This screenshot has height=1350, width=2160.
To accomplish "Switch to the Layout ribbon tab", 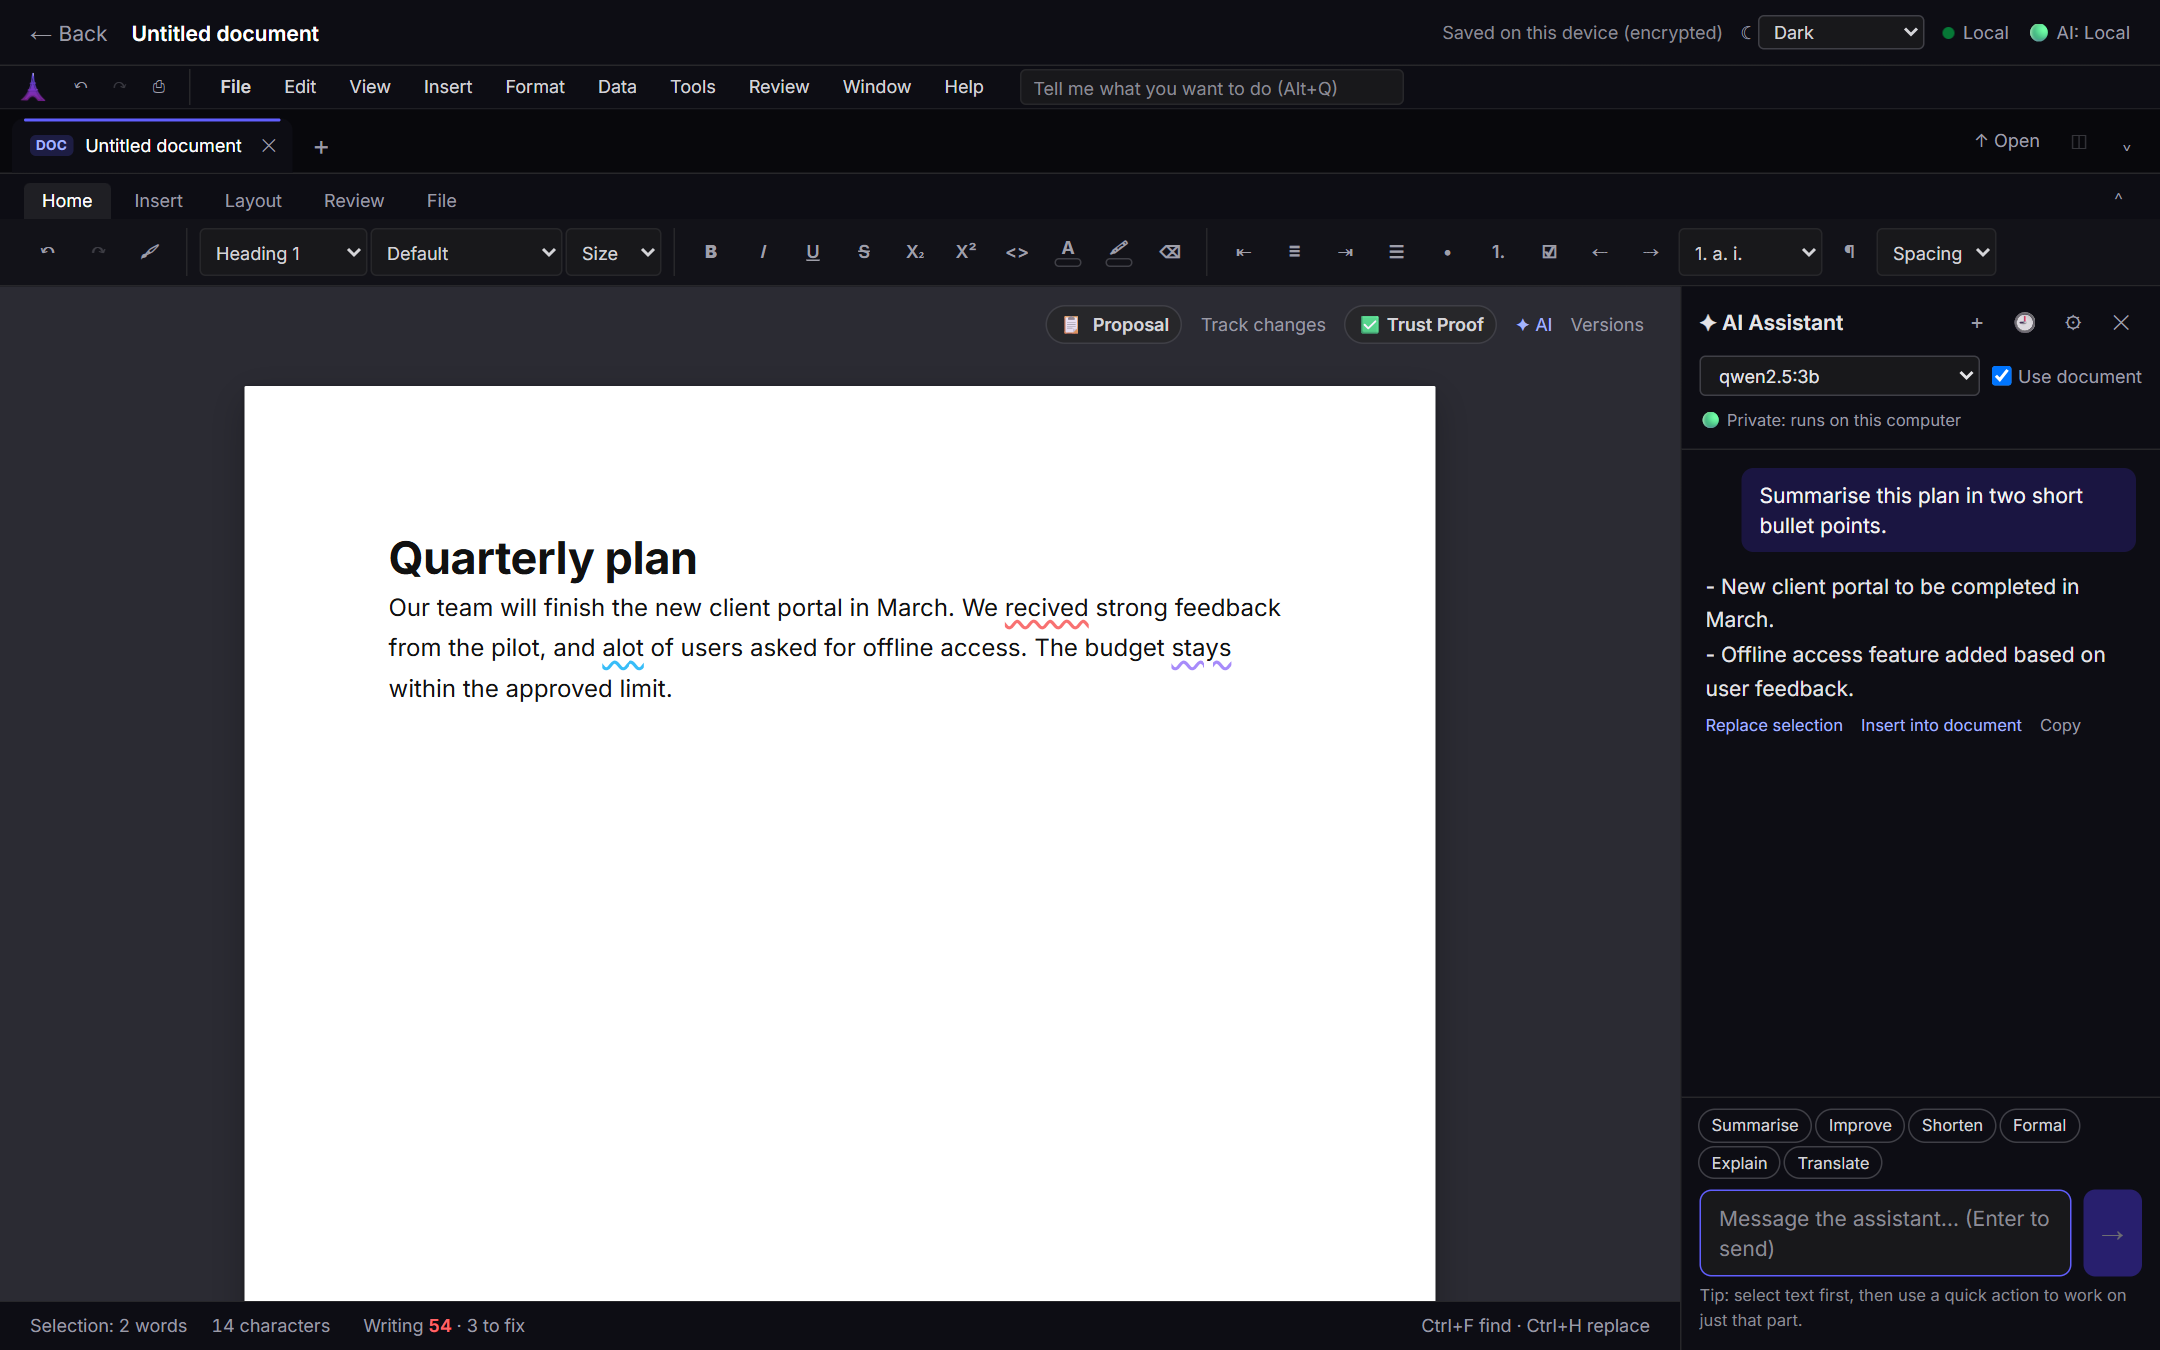I will [253, 201].
